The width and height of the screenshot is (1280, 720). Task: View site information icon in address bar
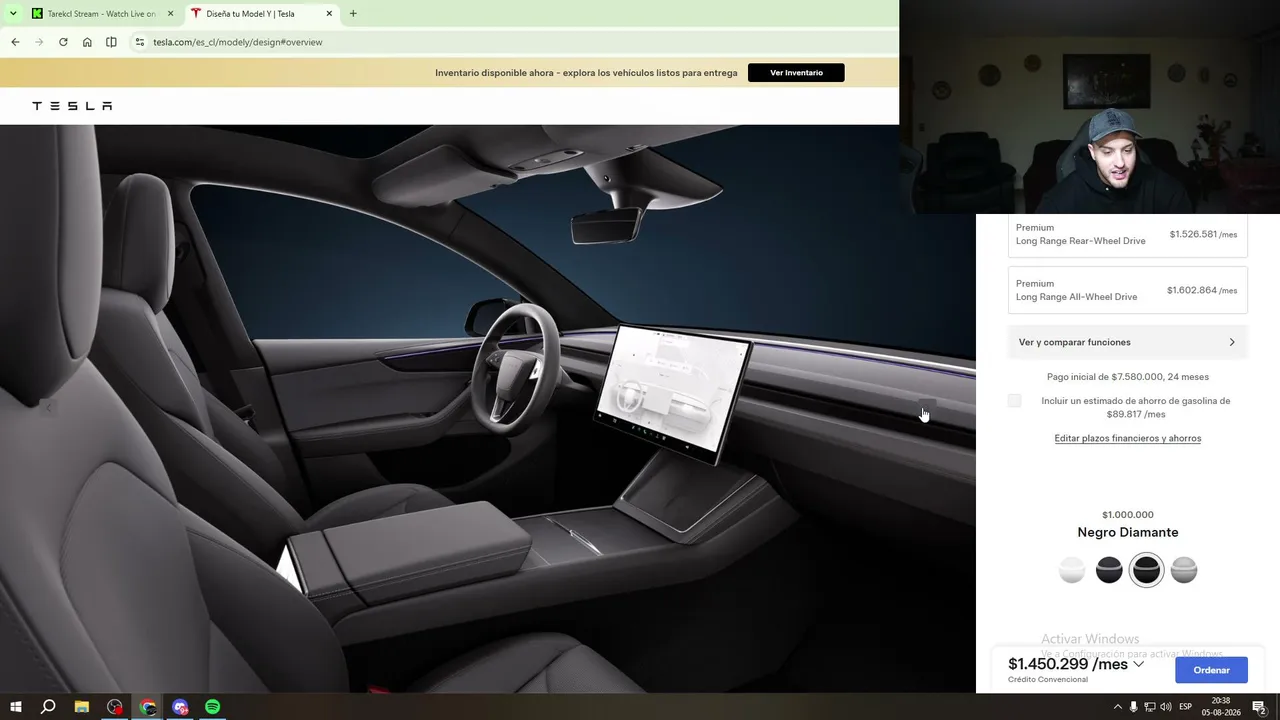coord(140,42)
